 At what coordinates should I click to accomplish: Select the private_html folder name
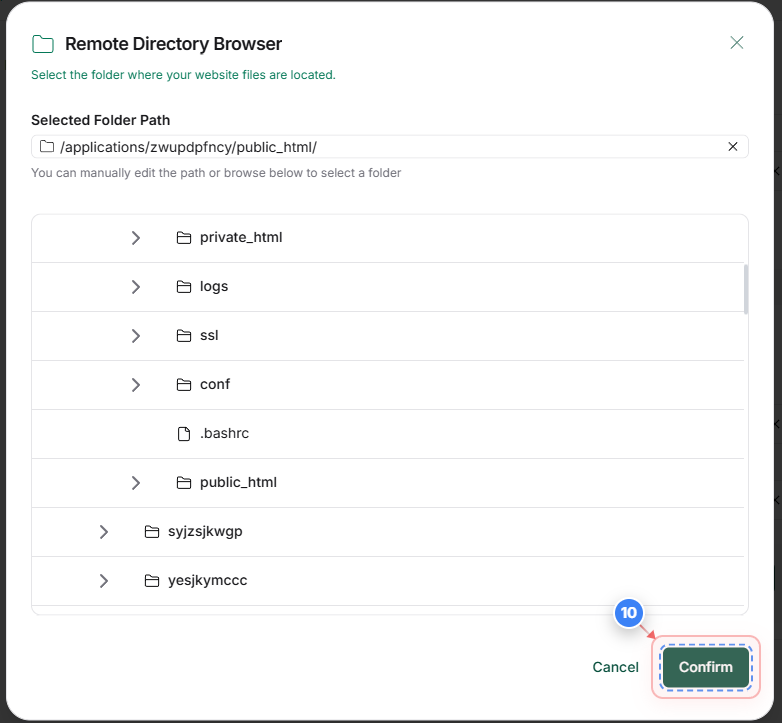coord(241,237)
